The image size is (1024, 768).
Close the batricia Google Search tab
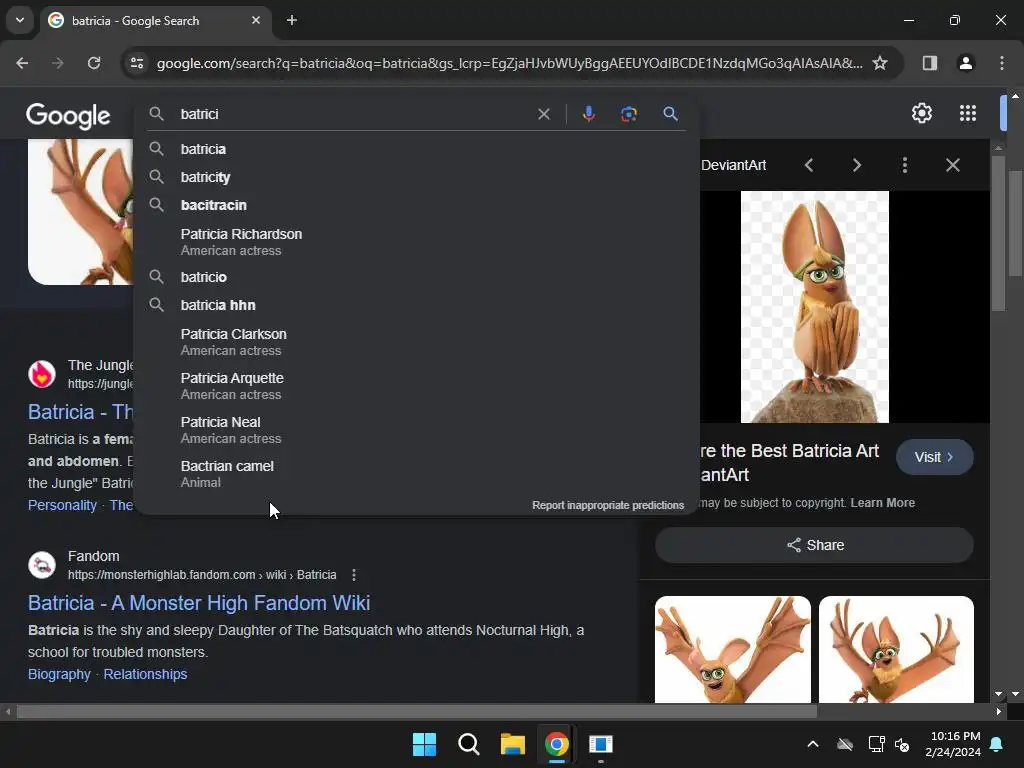coord(256,20)
